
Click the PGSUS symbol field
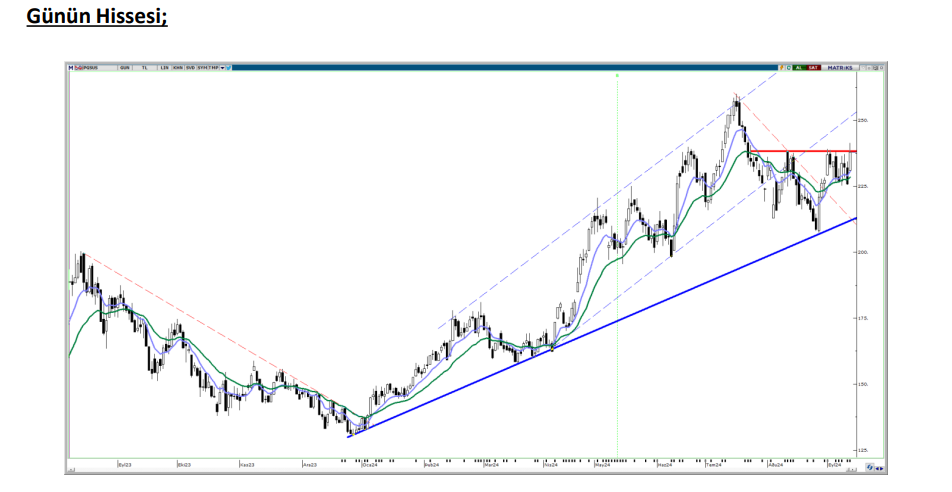92,67
